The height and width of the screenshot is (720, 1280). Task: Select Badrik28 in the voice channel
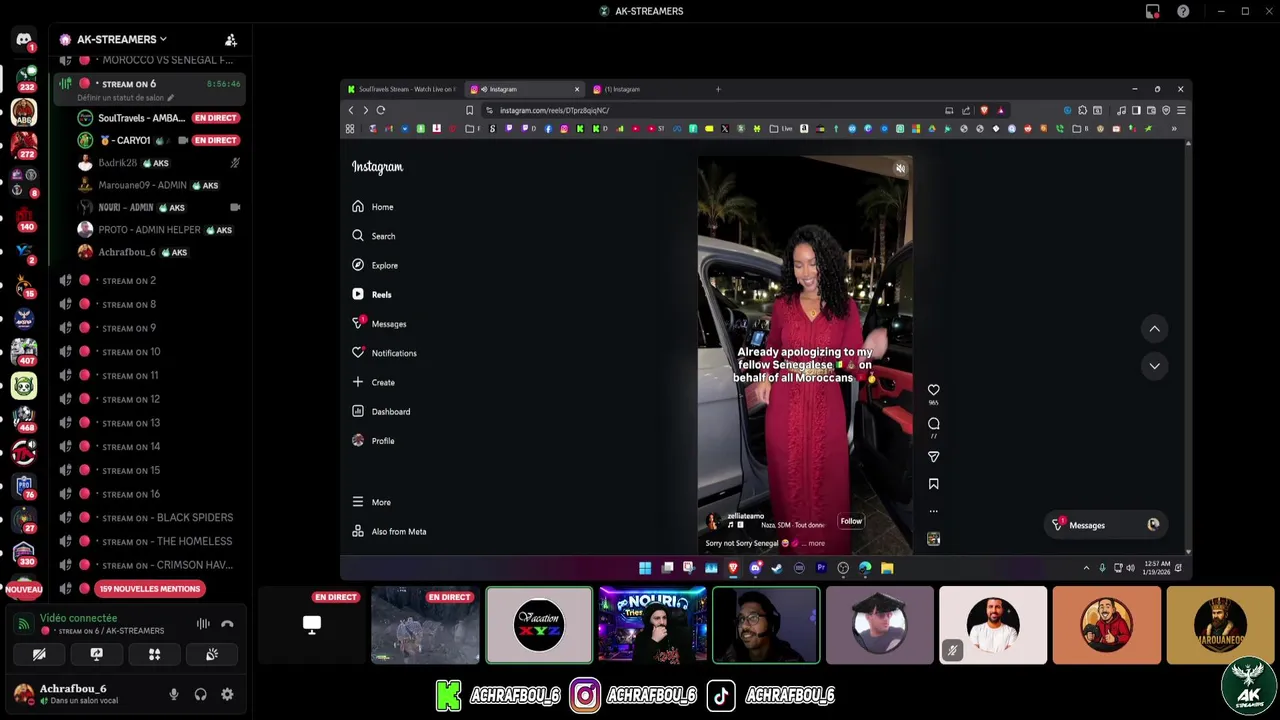tap(158, 163)
